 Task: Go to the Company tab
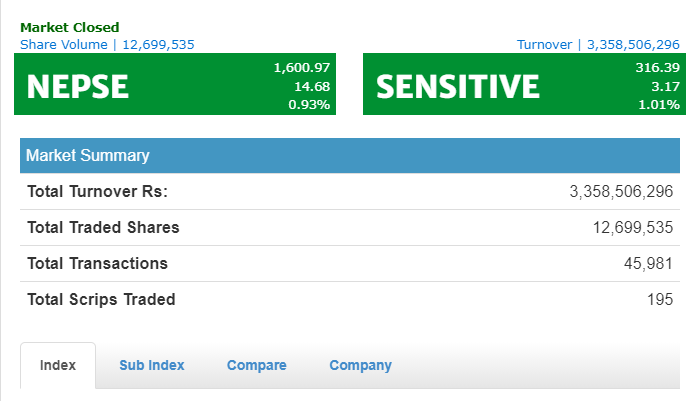[360, 365]
